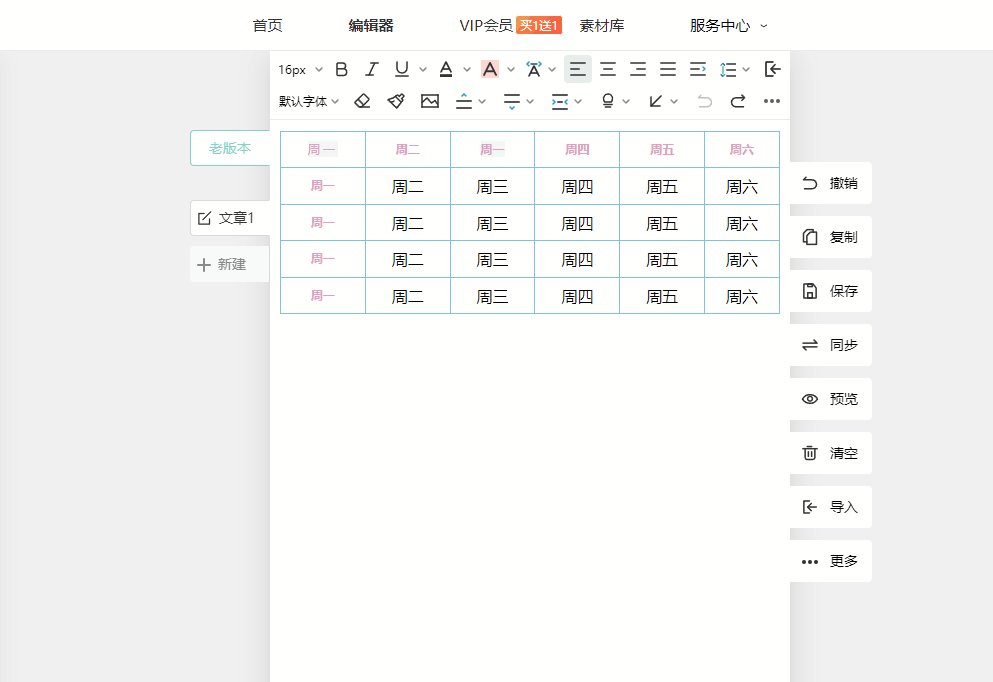This screenshot has width=993, height=682.
Task: Open 更多 options in the right sidebar
Action: click(831, 561)
